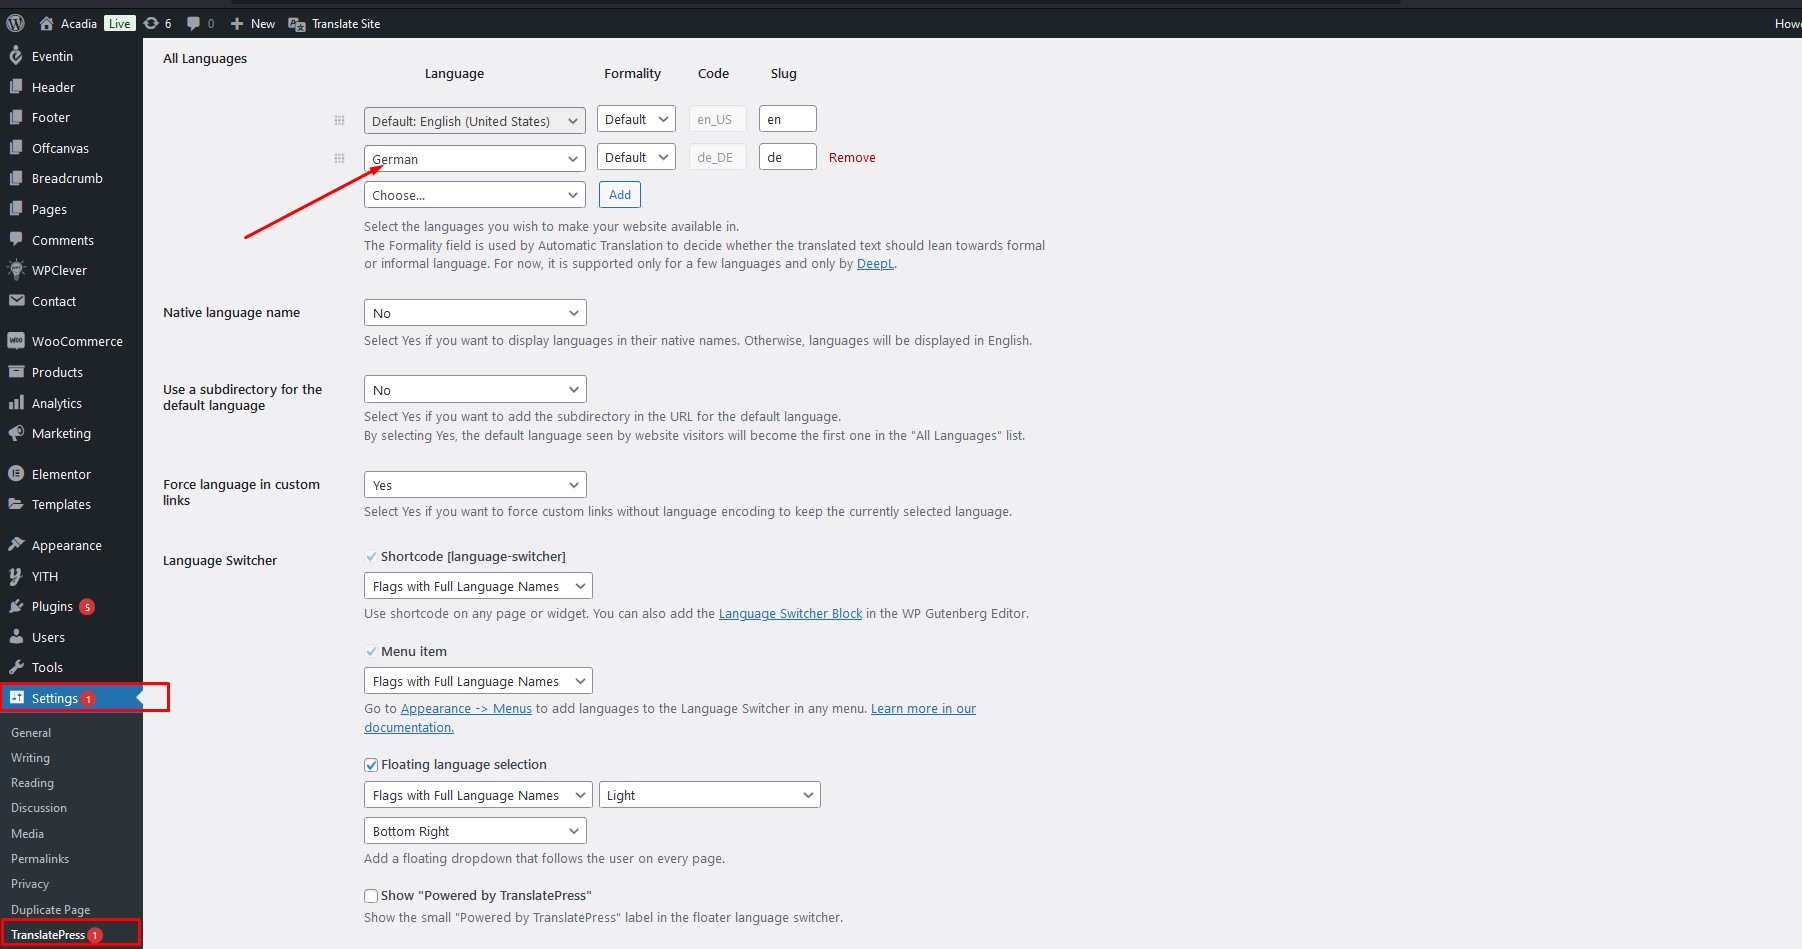Click the comments bubble icon in admin bar
The width and height of the screenshot is (1802, 949).
coord(194,23)
